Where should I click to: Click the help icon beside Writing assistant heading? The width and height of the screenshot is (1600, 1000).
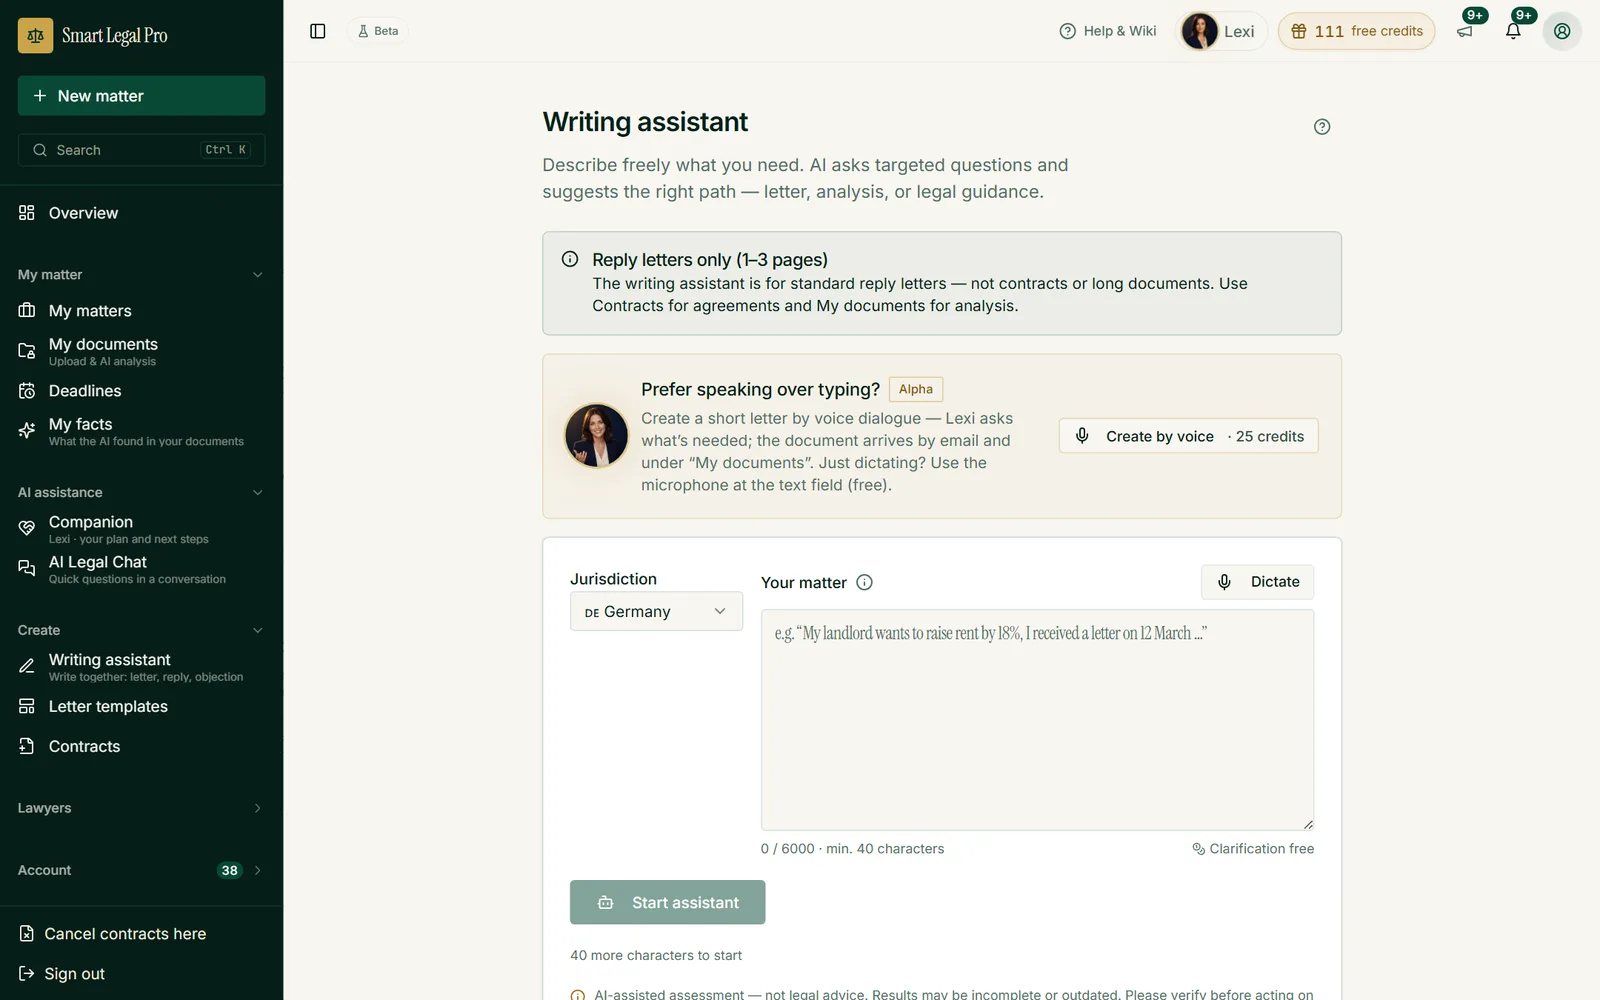[x=1322, y=126]
